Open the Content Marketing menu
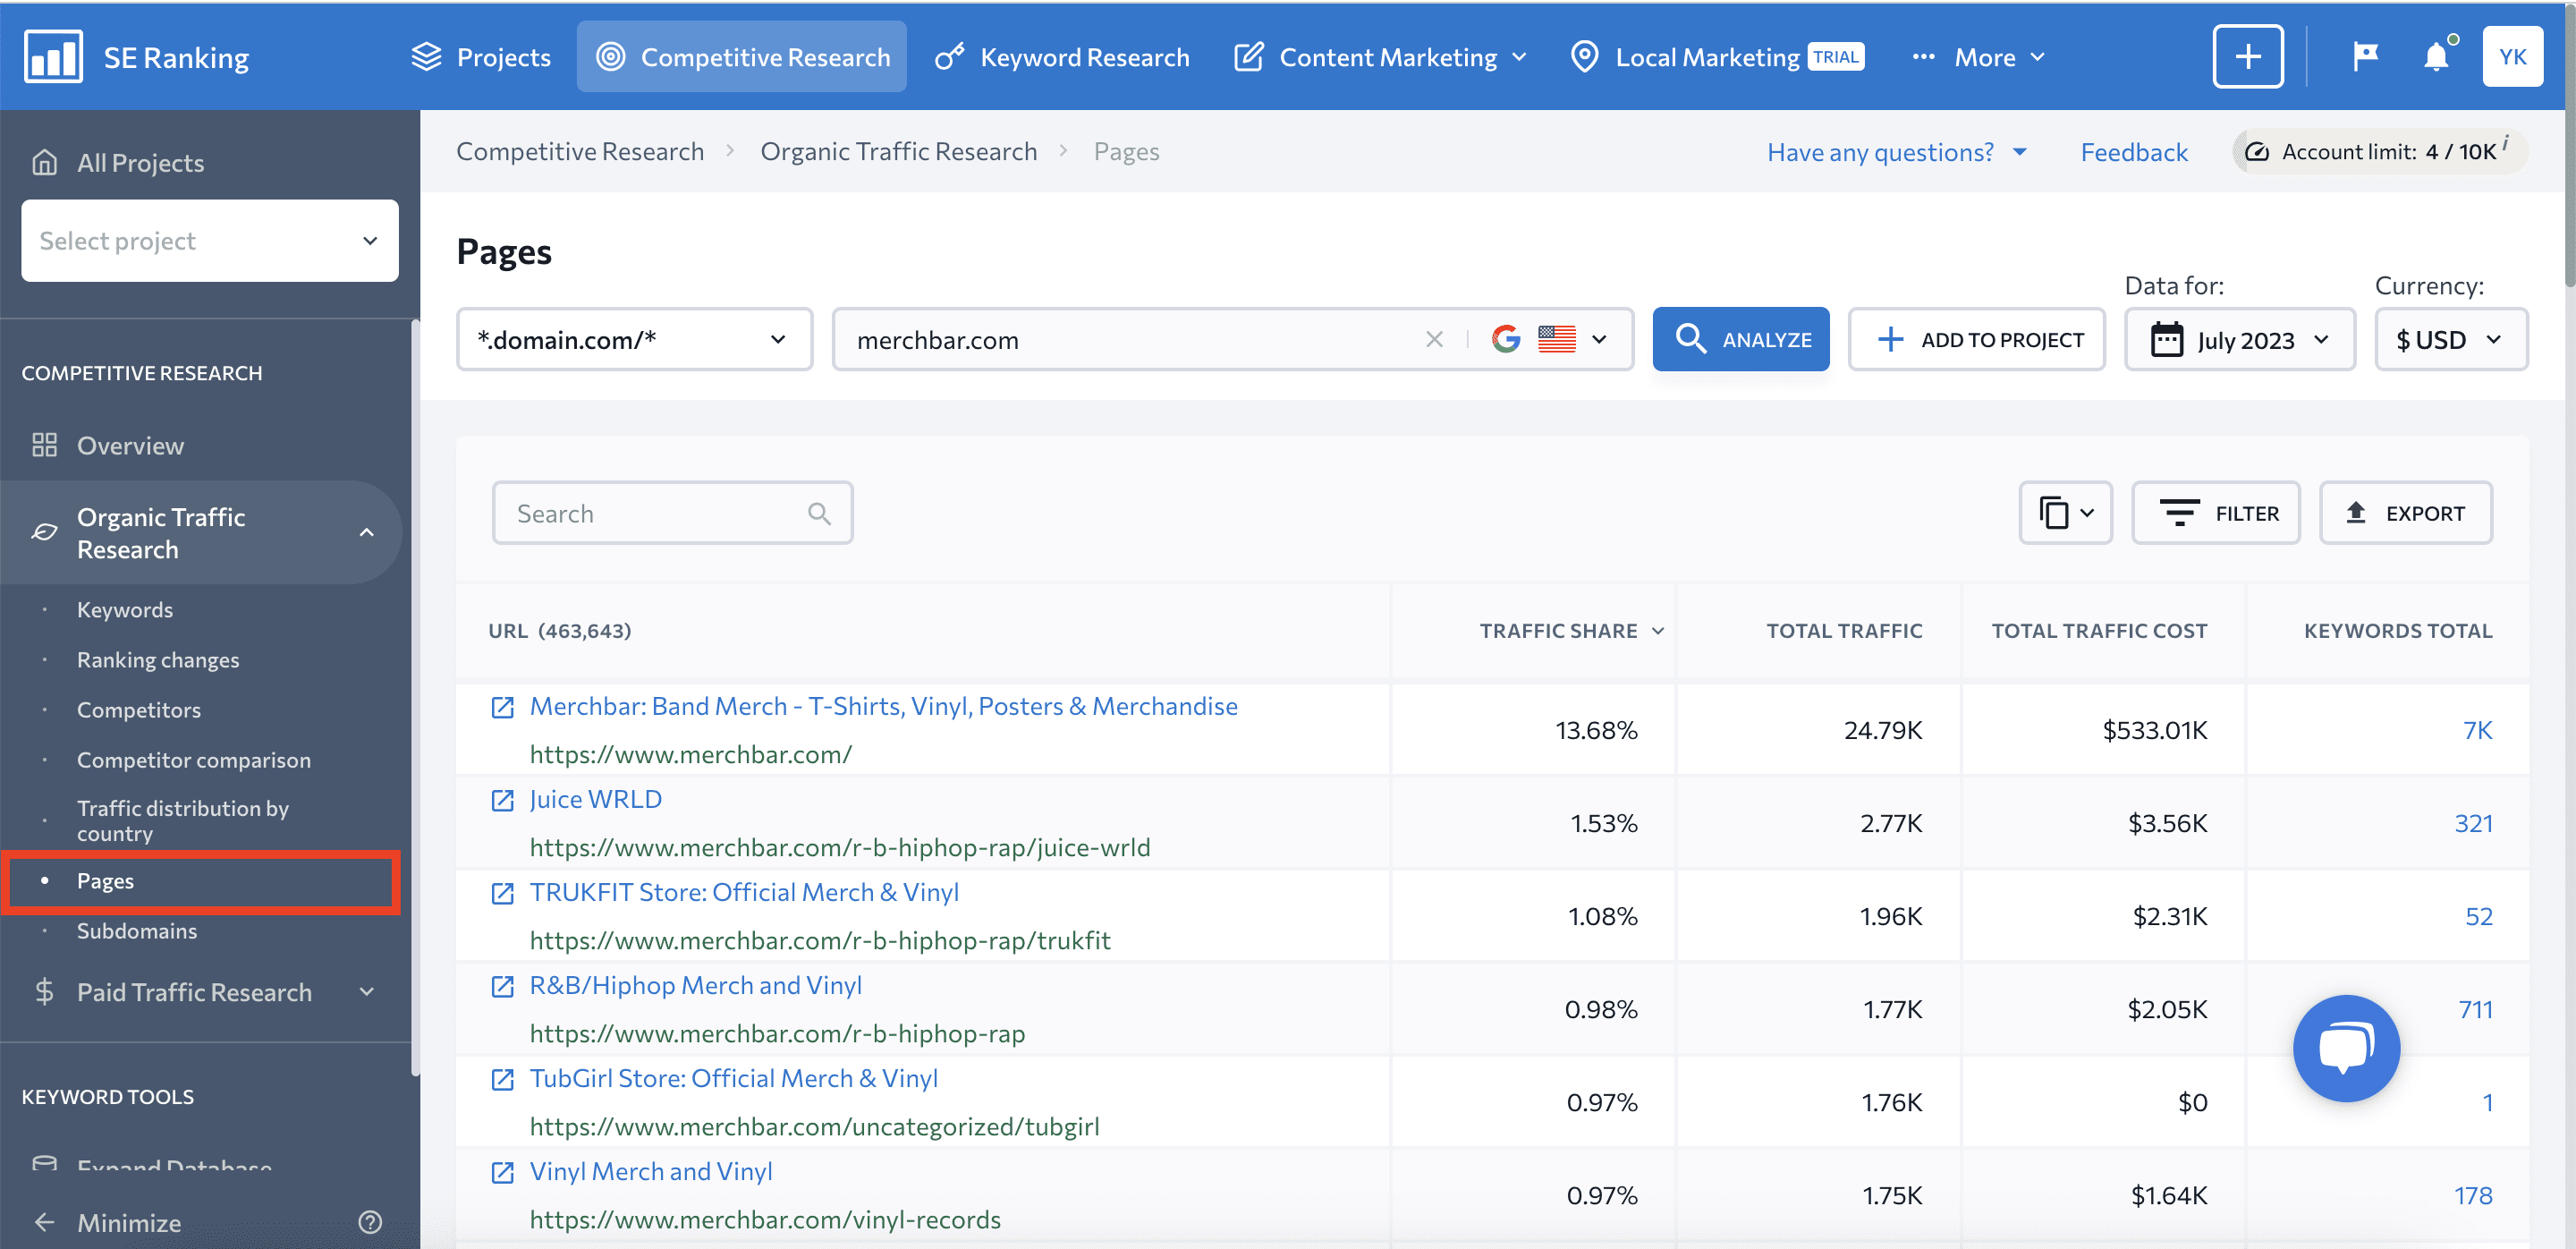2576x1249 pixels. (x=1380, y=57)
